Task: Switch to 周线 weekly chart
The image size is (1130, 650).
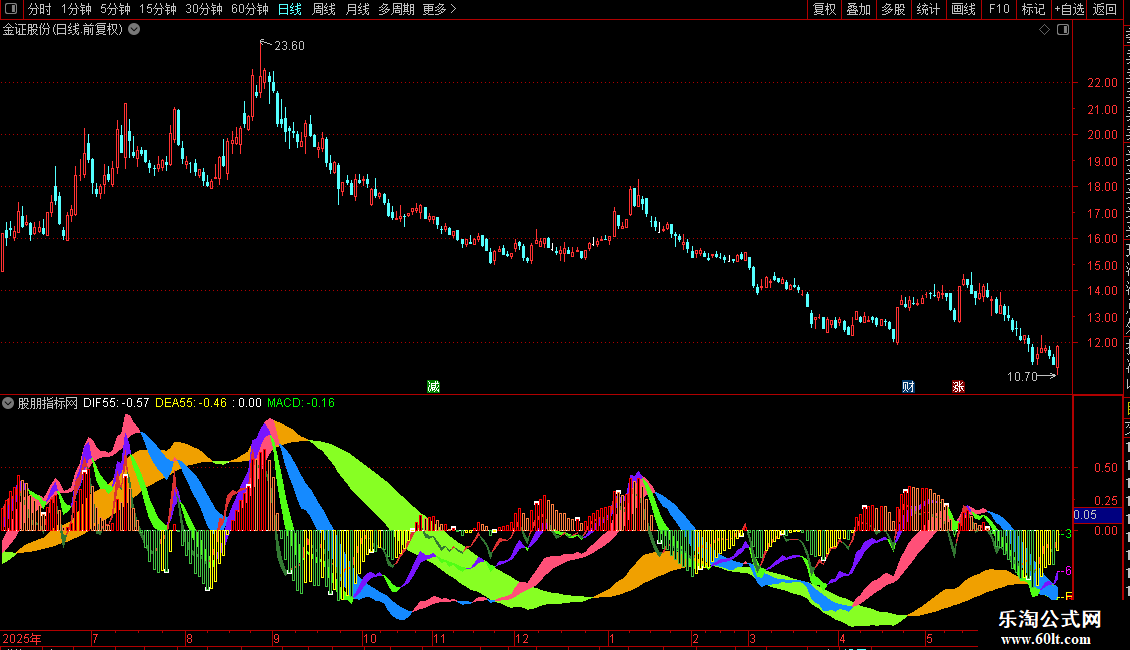Action: coord(324,9)
